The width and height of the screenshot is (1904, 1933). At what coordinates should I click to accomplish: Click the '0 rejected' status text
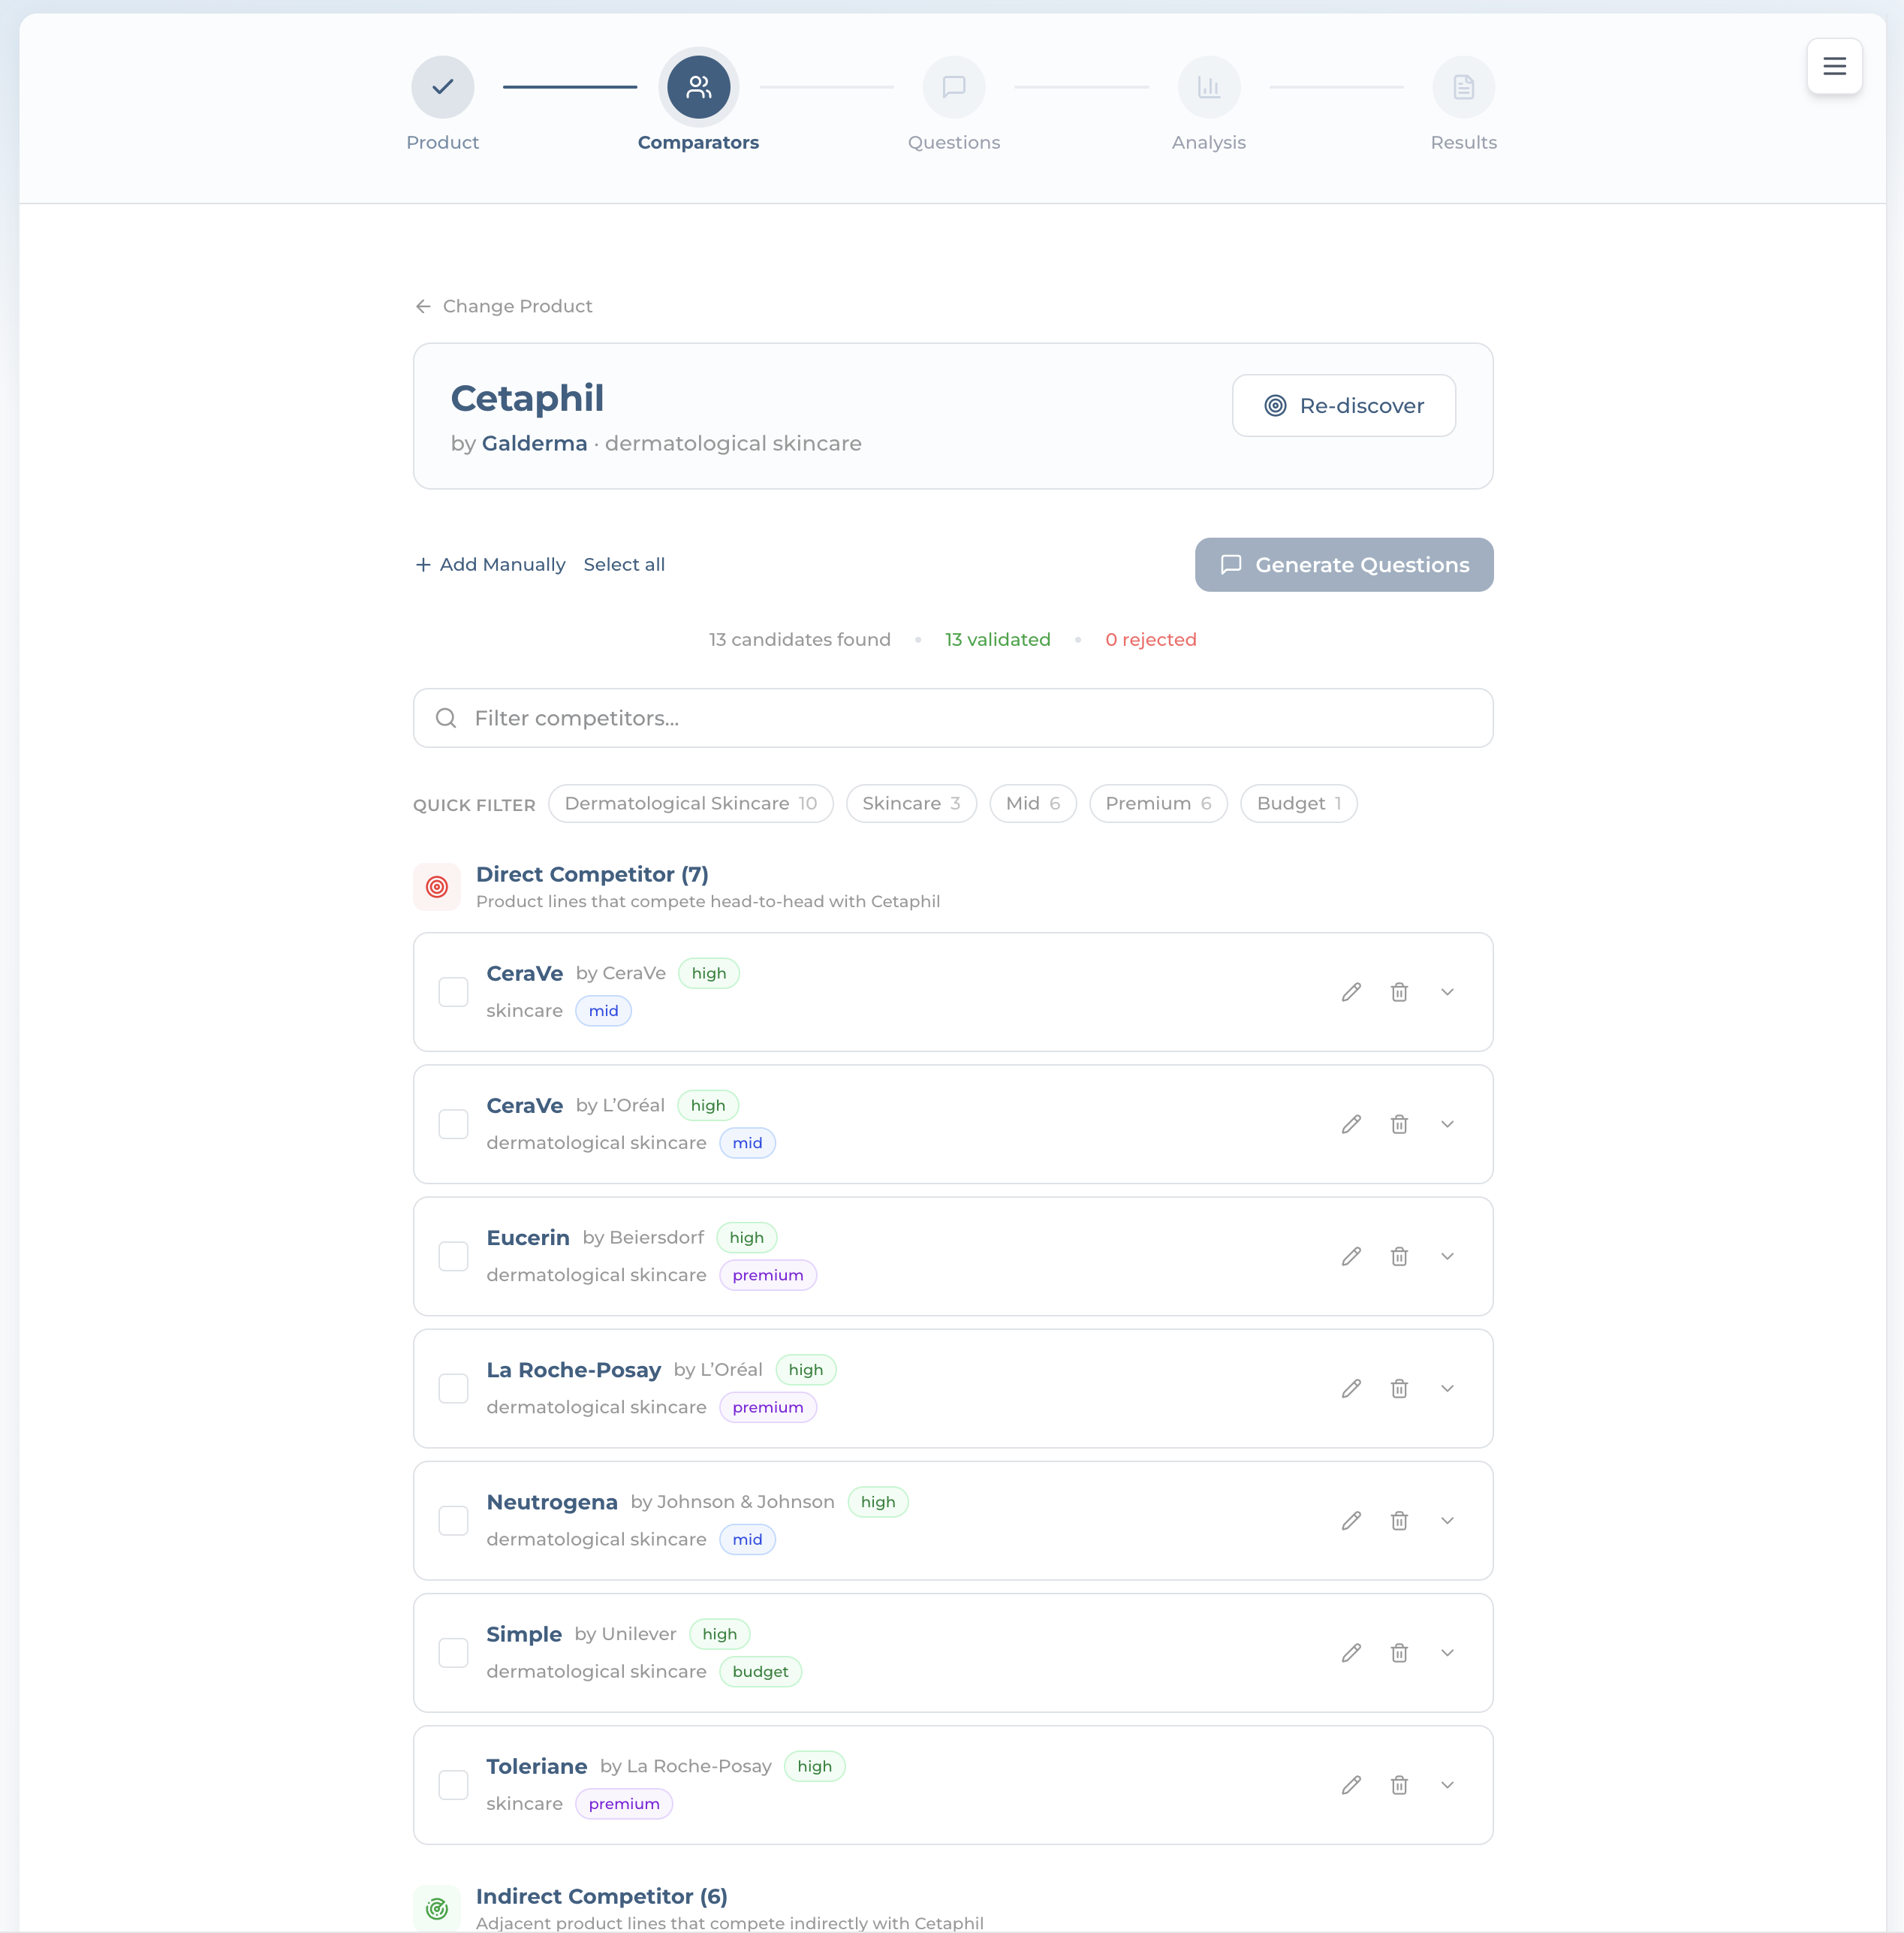click(1151, 640)
